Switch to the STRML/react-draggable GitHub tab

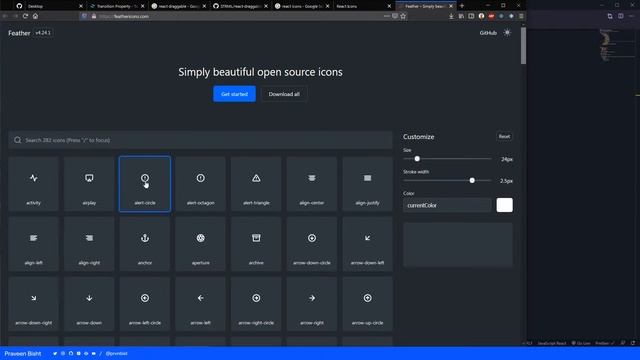[240, 6]
